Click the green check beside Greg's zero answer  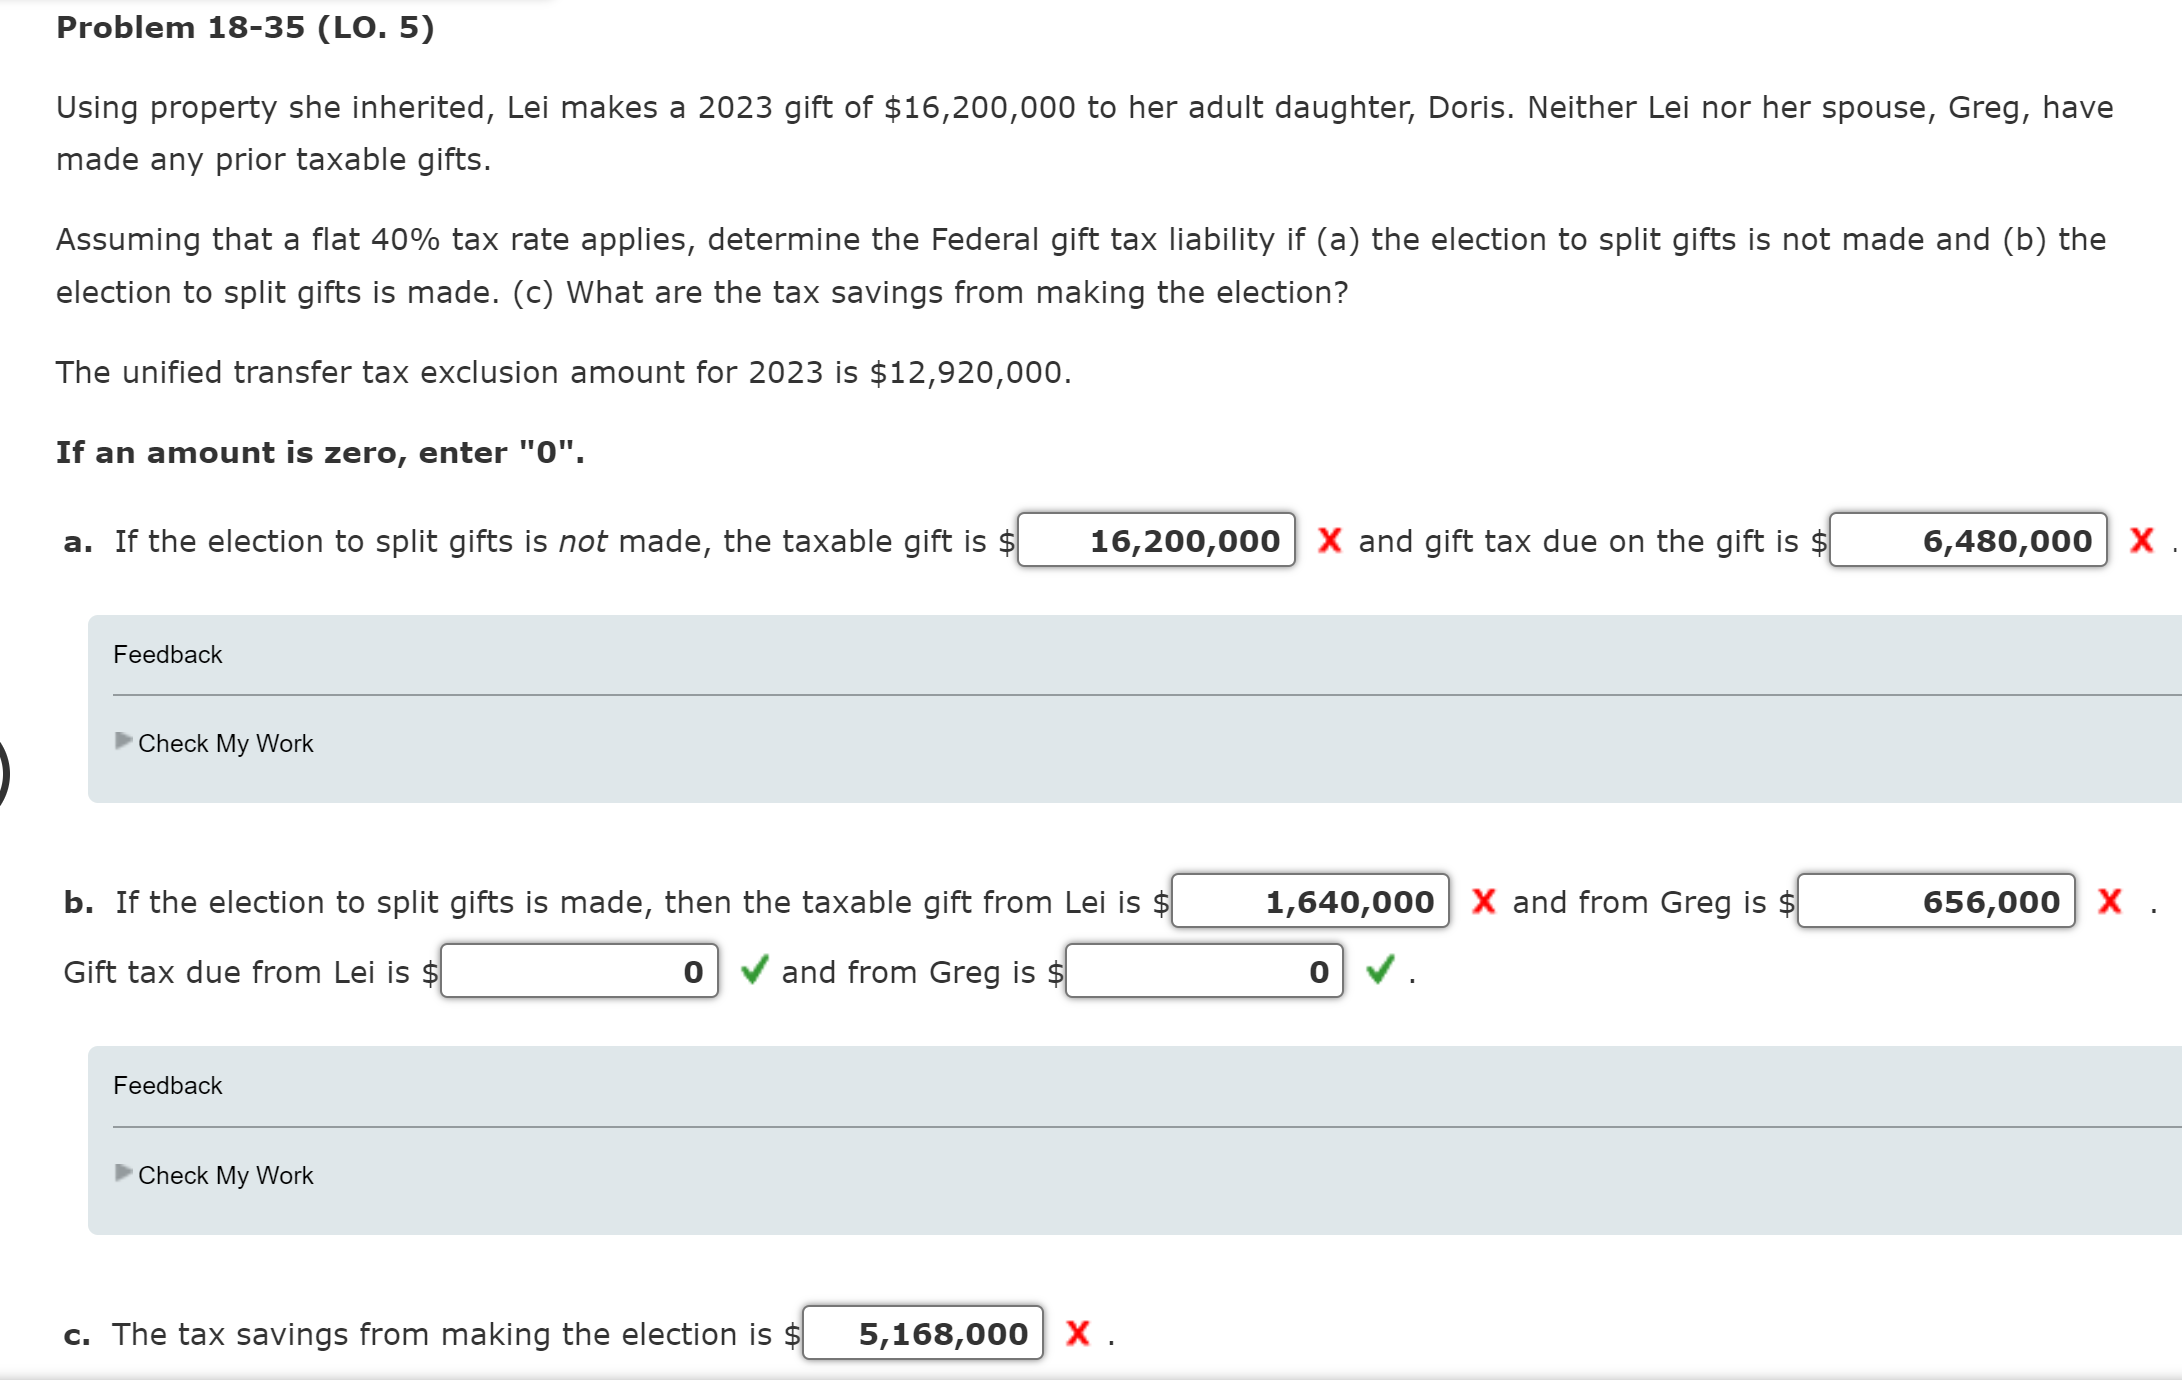[1381, 970]
